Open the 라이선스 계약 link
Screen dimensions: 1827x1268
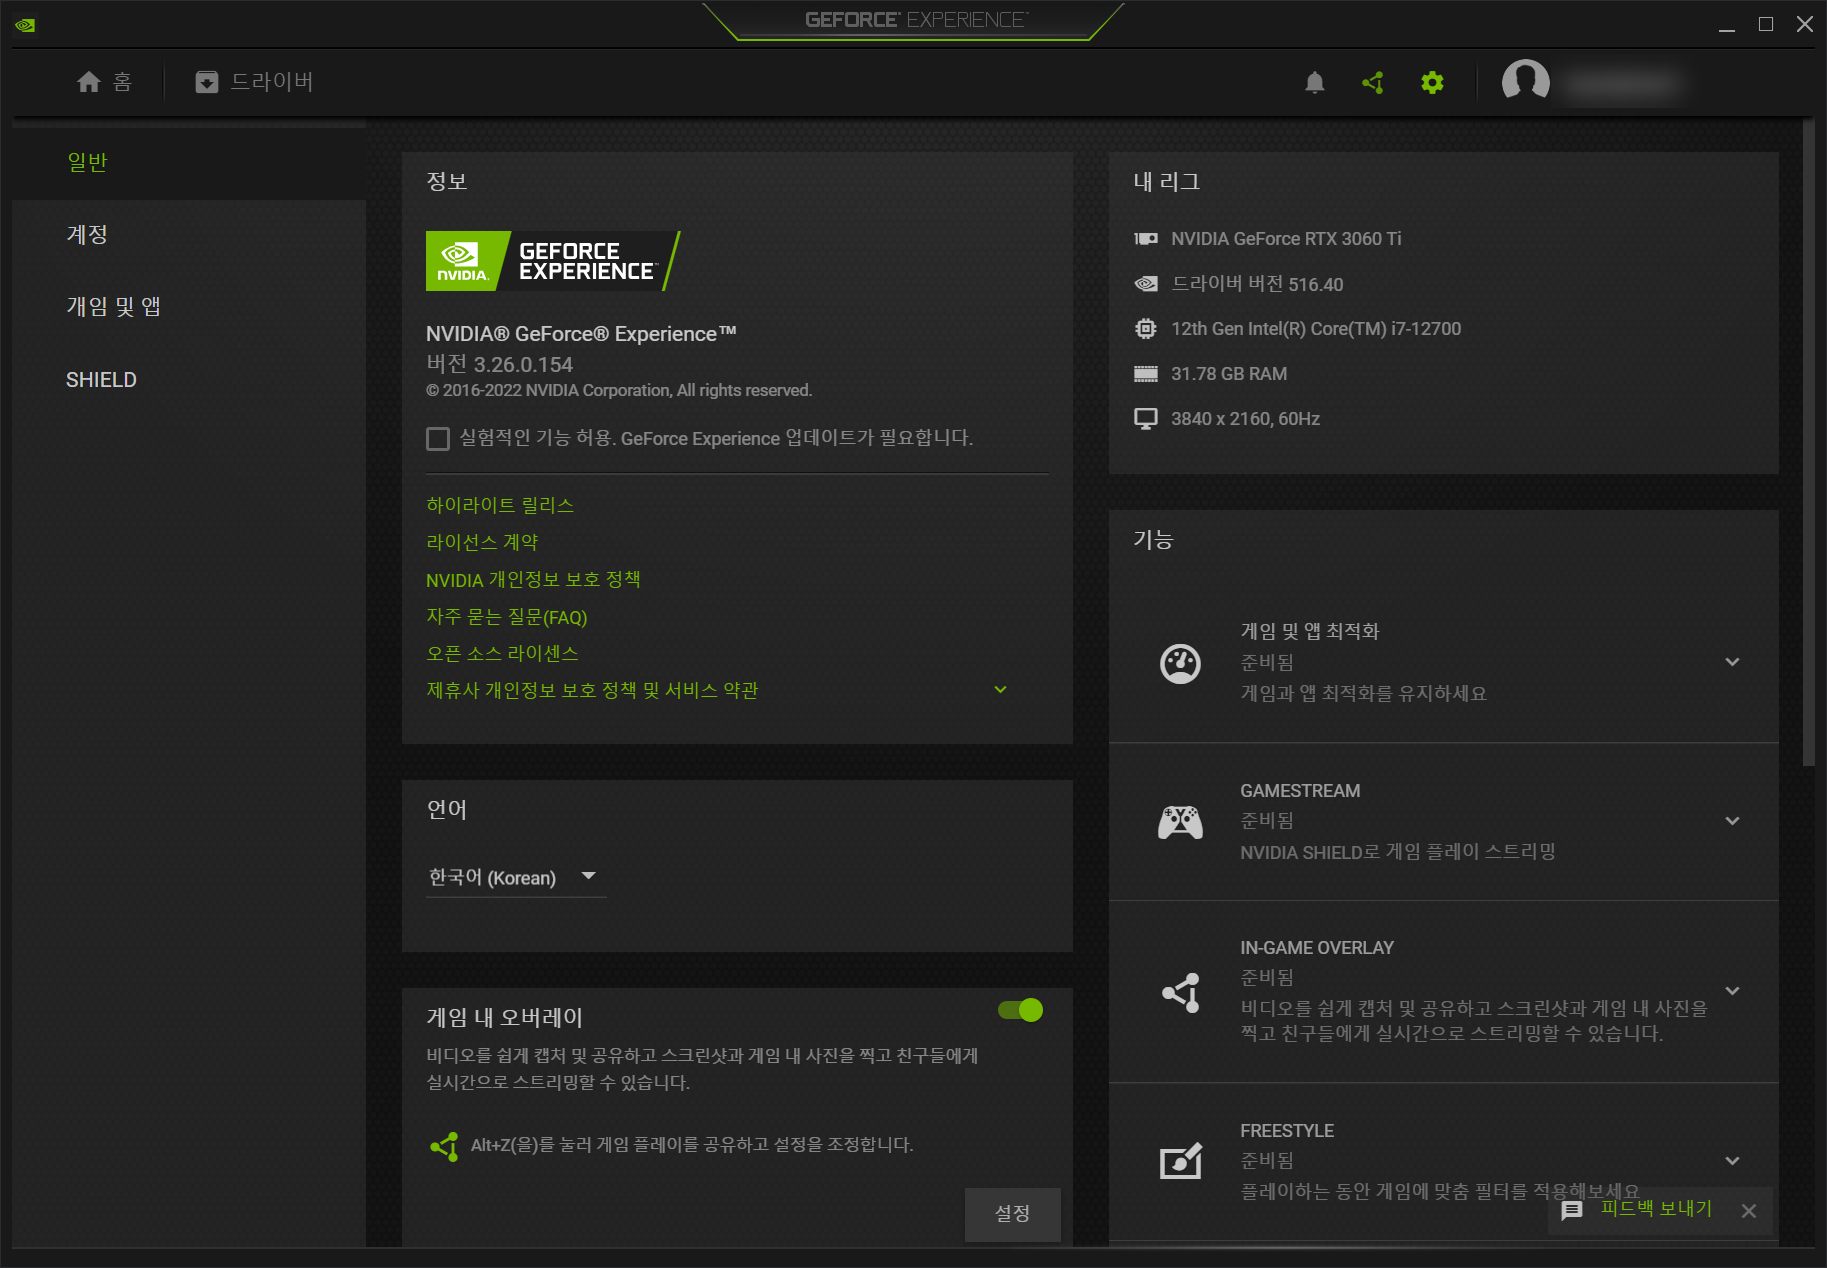(482, 542)
